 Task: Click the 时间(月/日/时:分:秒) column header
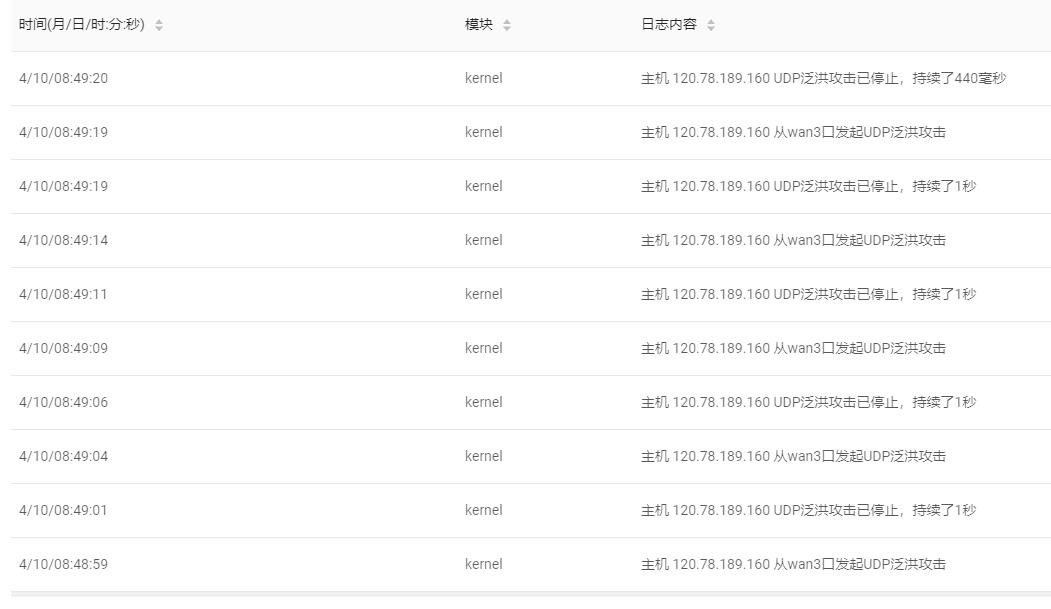coord(82,24)
